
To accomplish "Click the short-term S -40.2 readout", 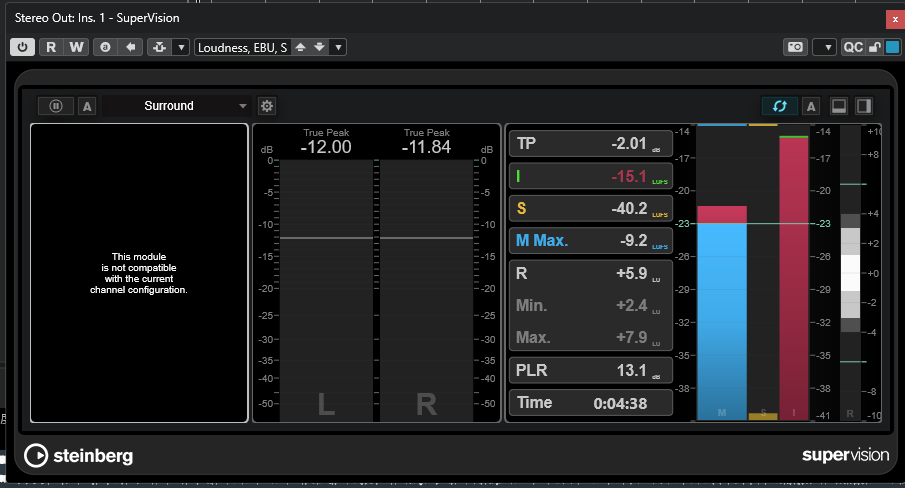I will point(591,208).
